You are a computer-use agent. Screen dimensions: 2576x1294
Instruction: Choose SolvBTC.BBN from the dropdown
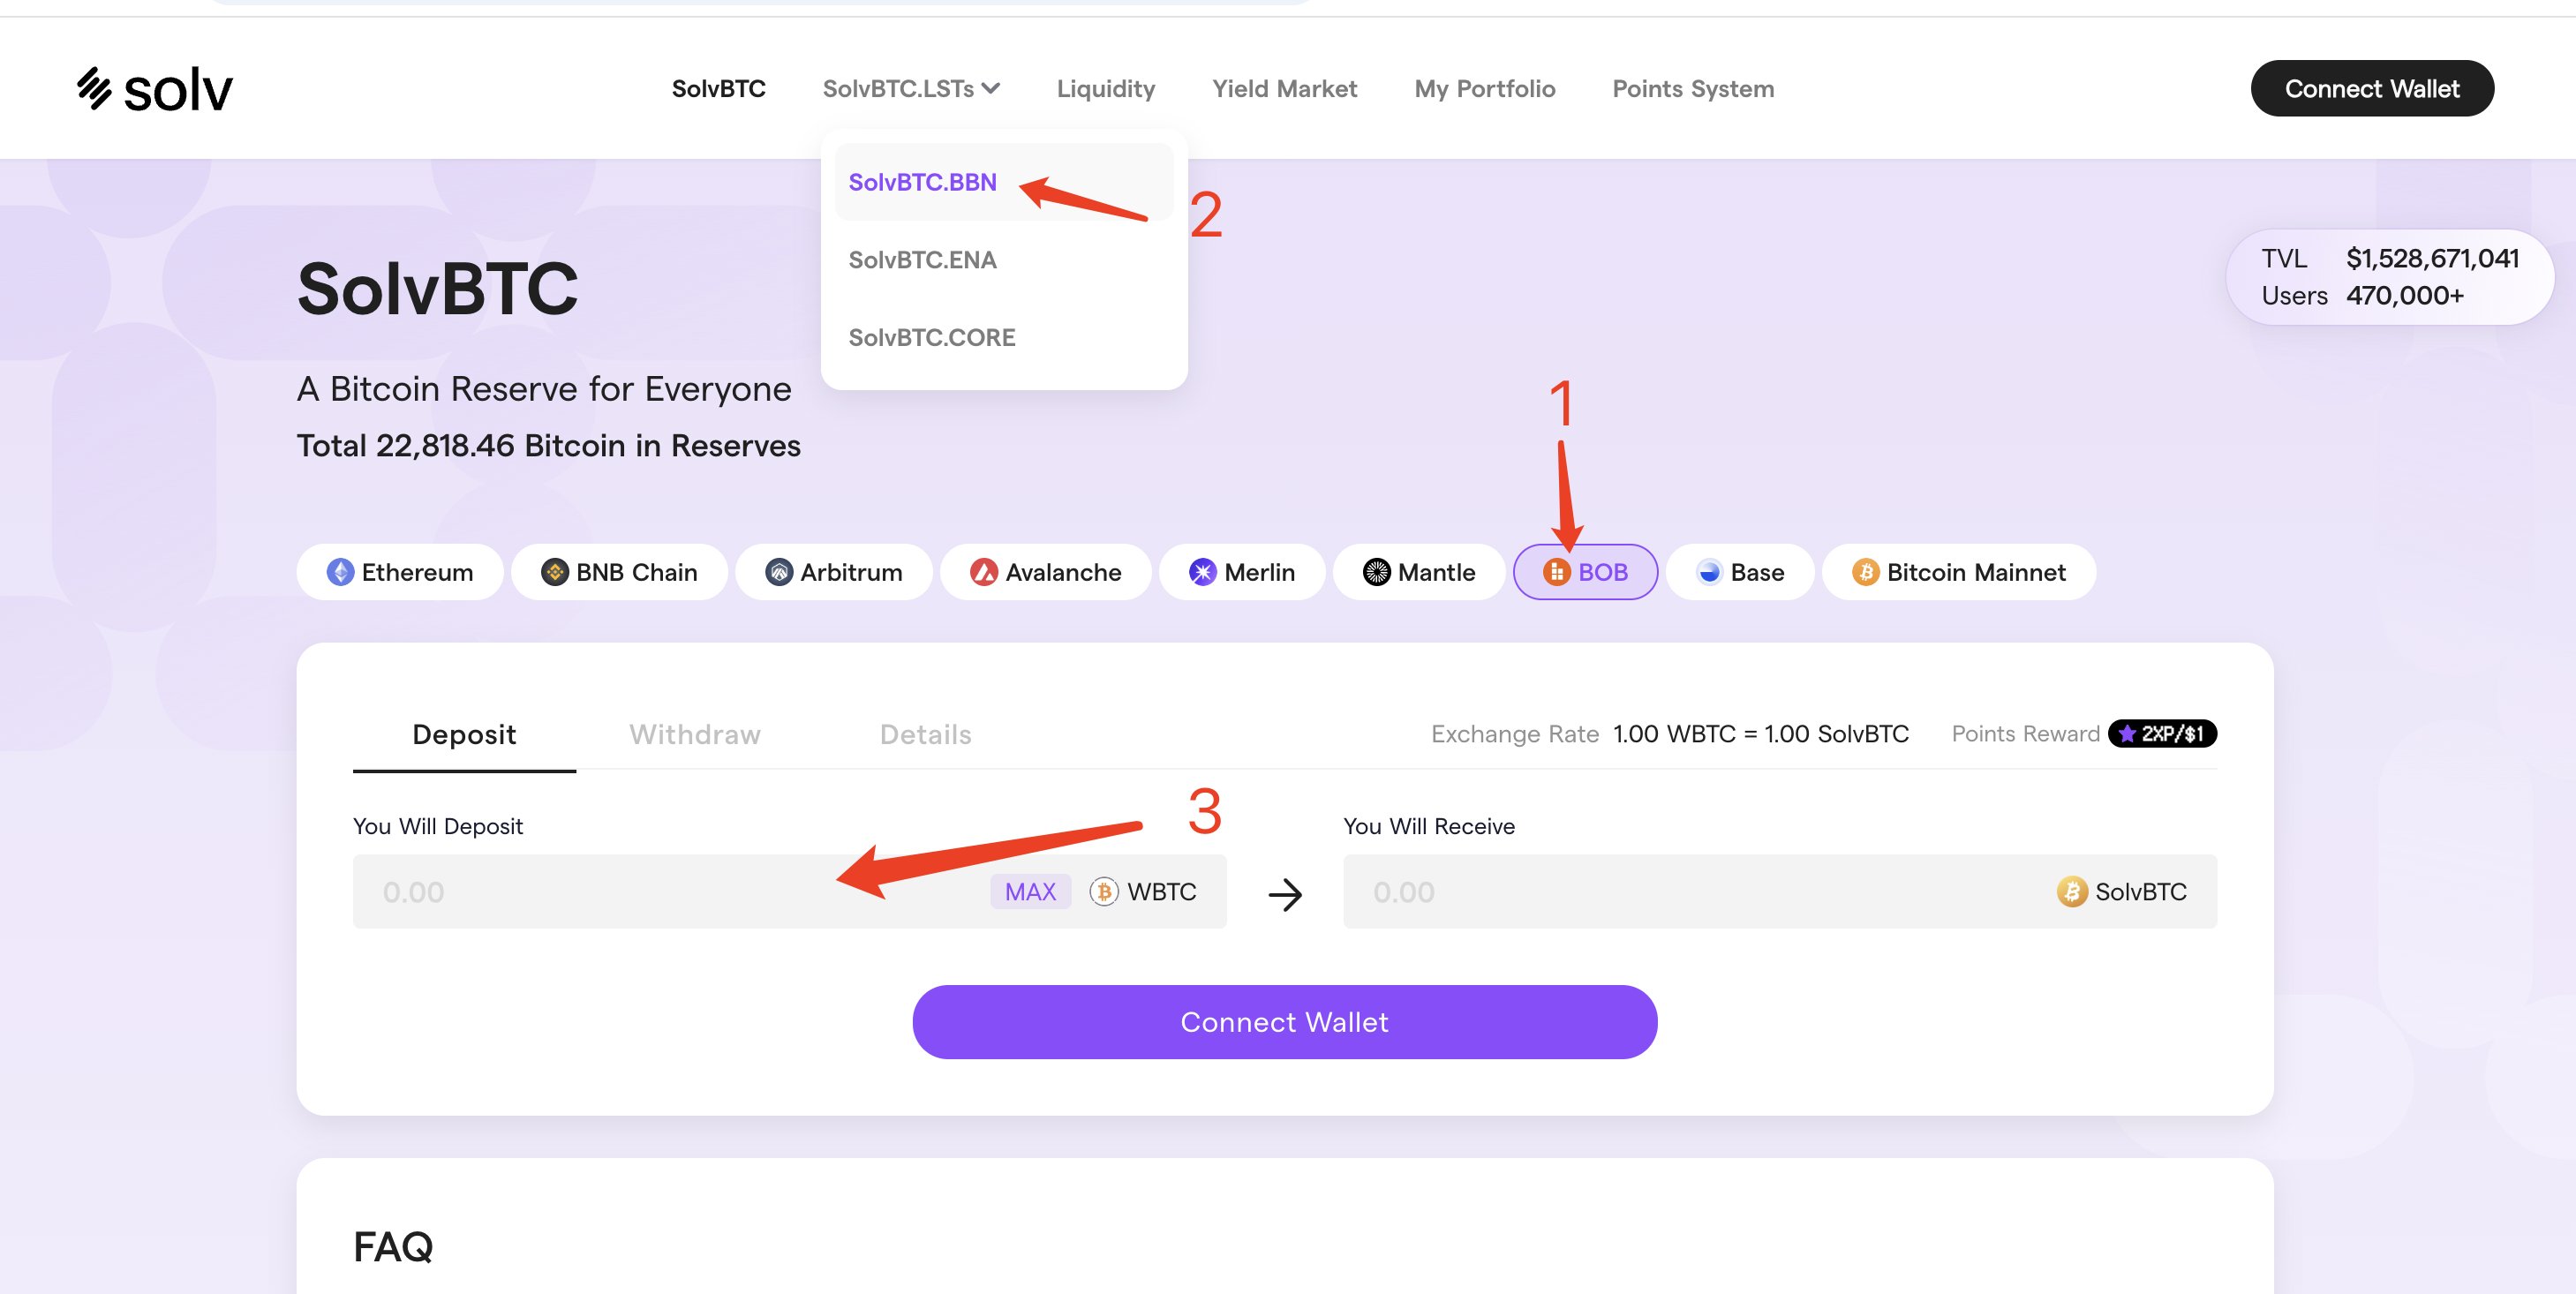pos(922,182)
